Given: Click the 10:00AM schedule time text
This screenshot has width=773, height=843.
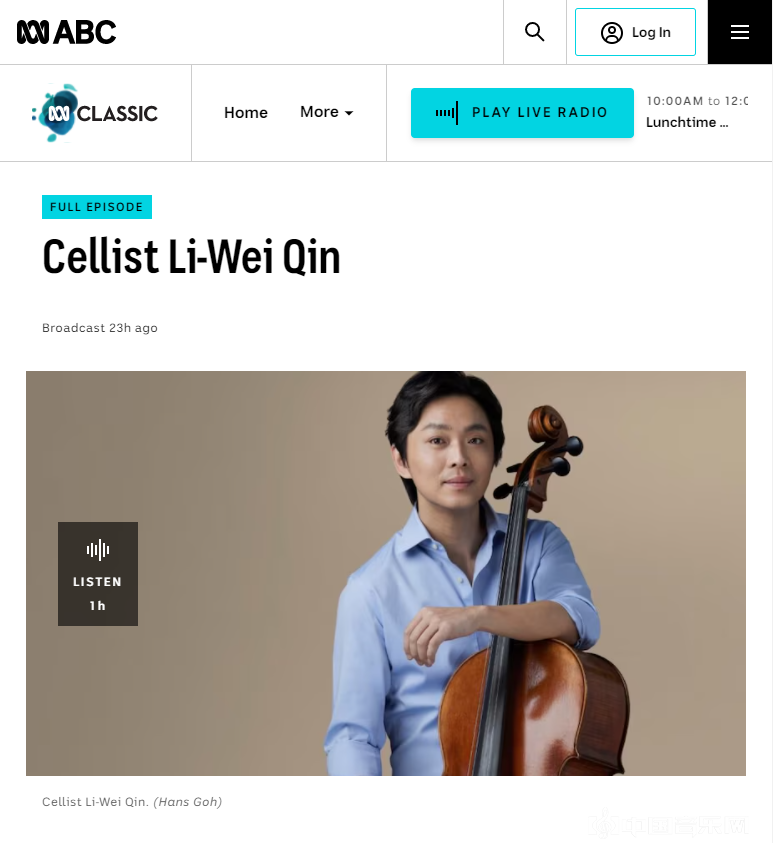Looking at the screenshot, I should coord(675,101).
